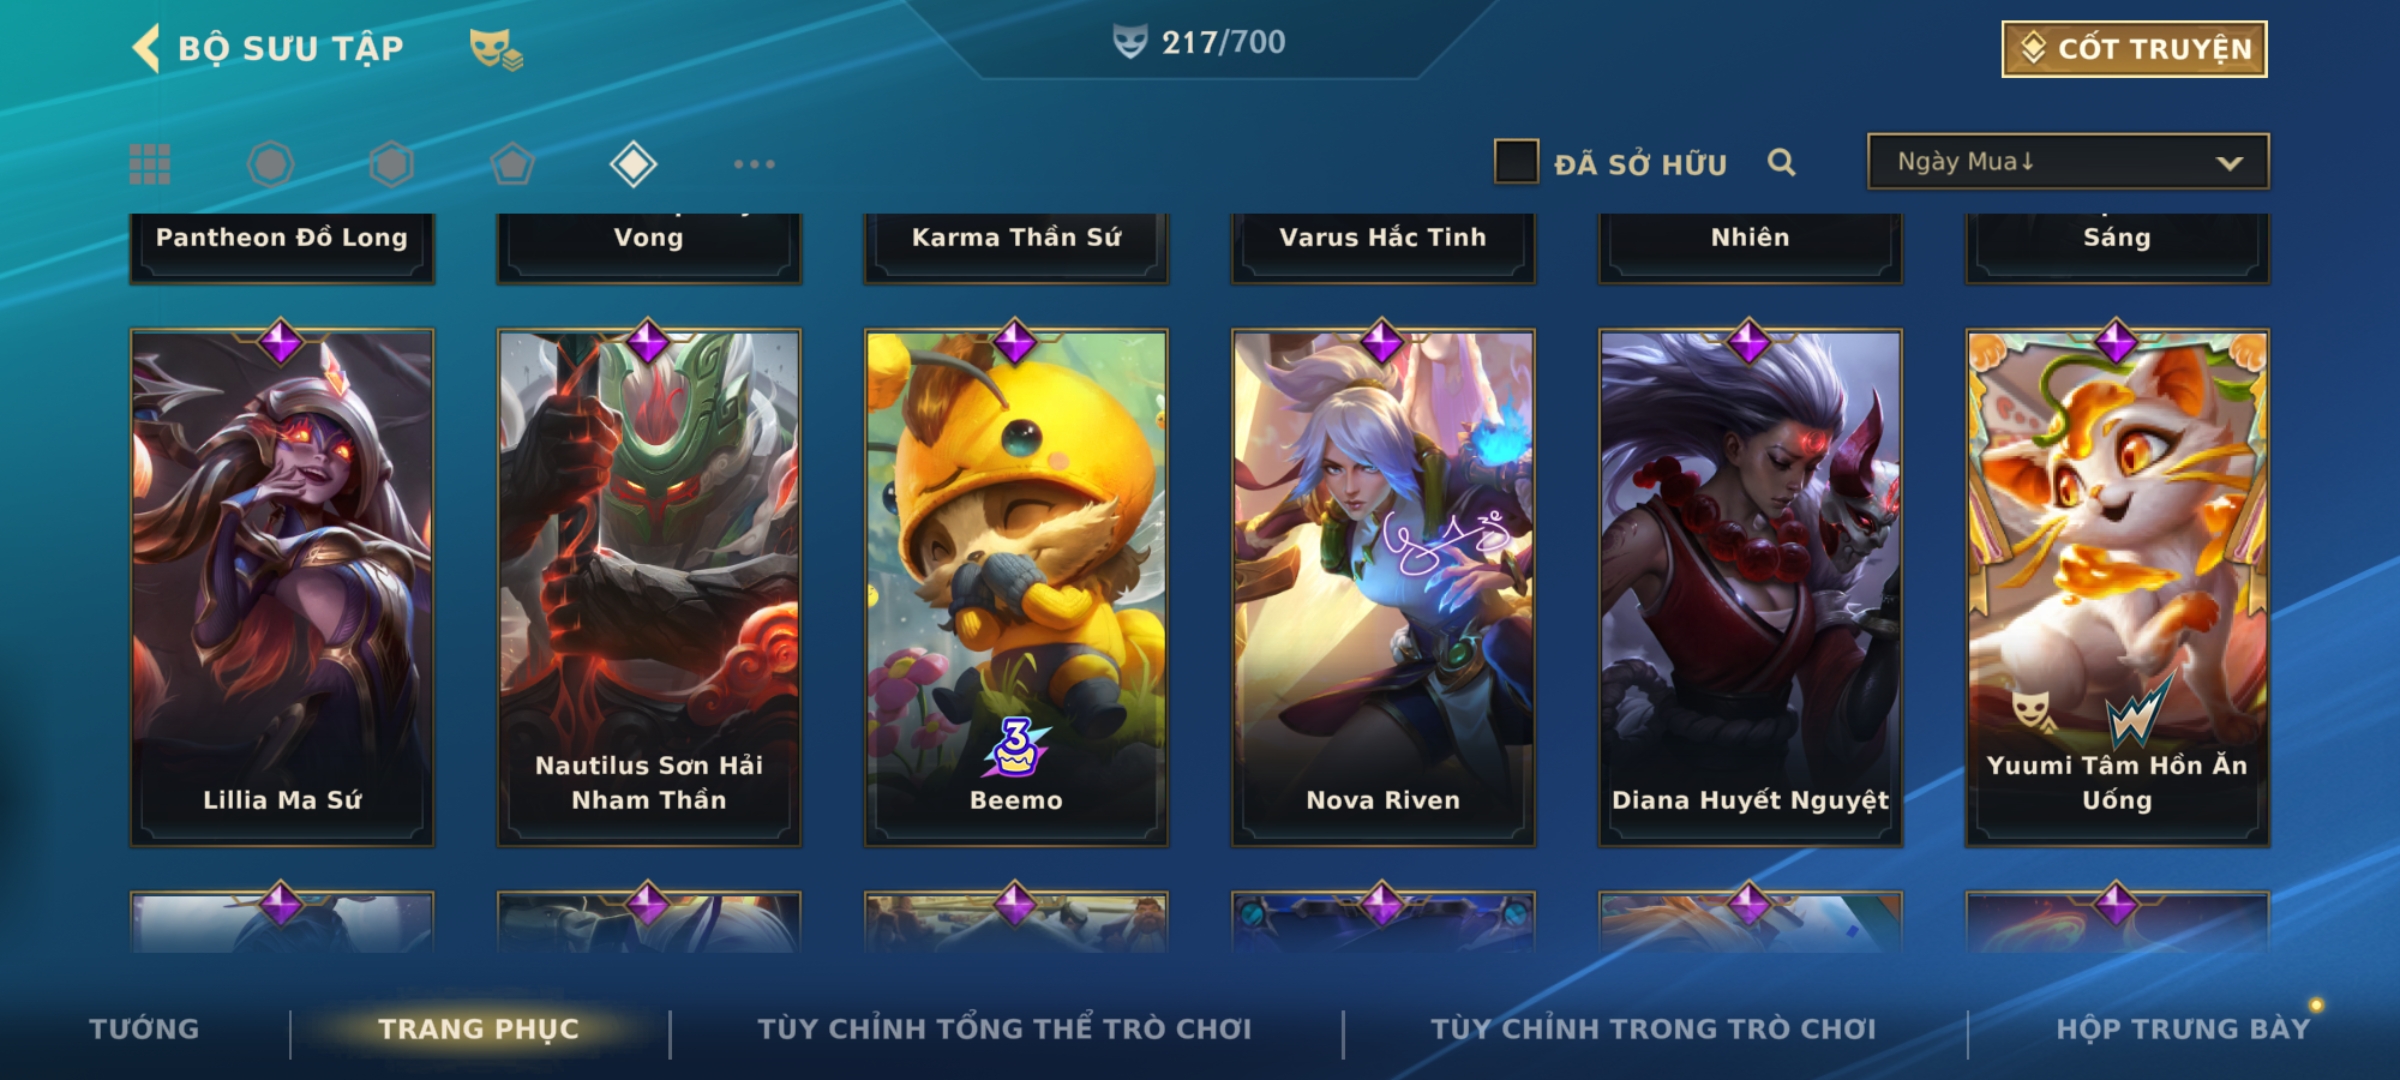Image resolution: width=2400 pixels, height=1080 pixels.
Task: Click the search magnifier icon
Action: coord(1781,162)
